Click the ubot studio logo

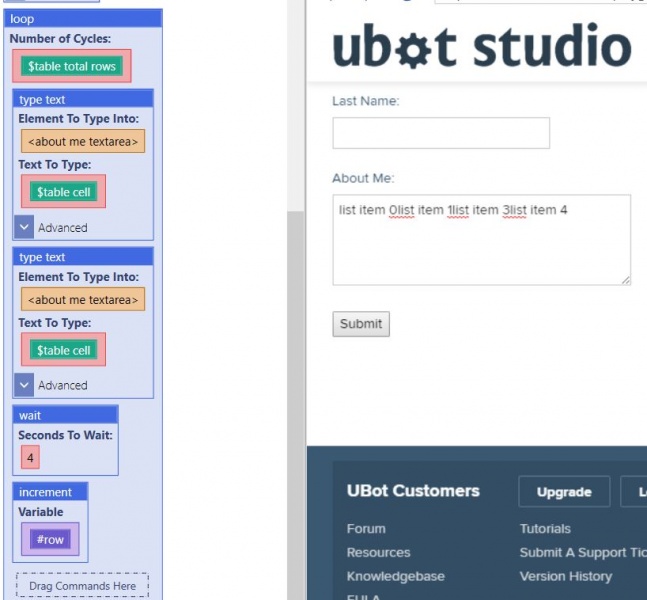pyautogui.click(x=482, y=45)
